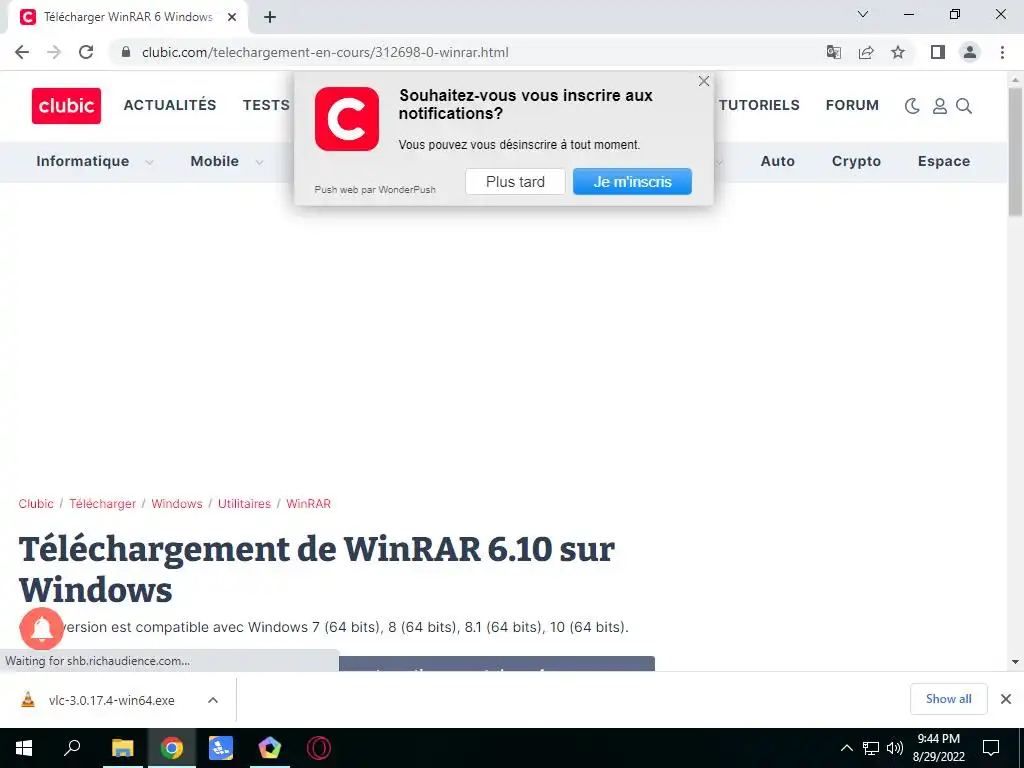Open the downloaded vlc-3.0.17.4-win64.exe file
This screenshot has height=768, width=1024.
(110, 700)
